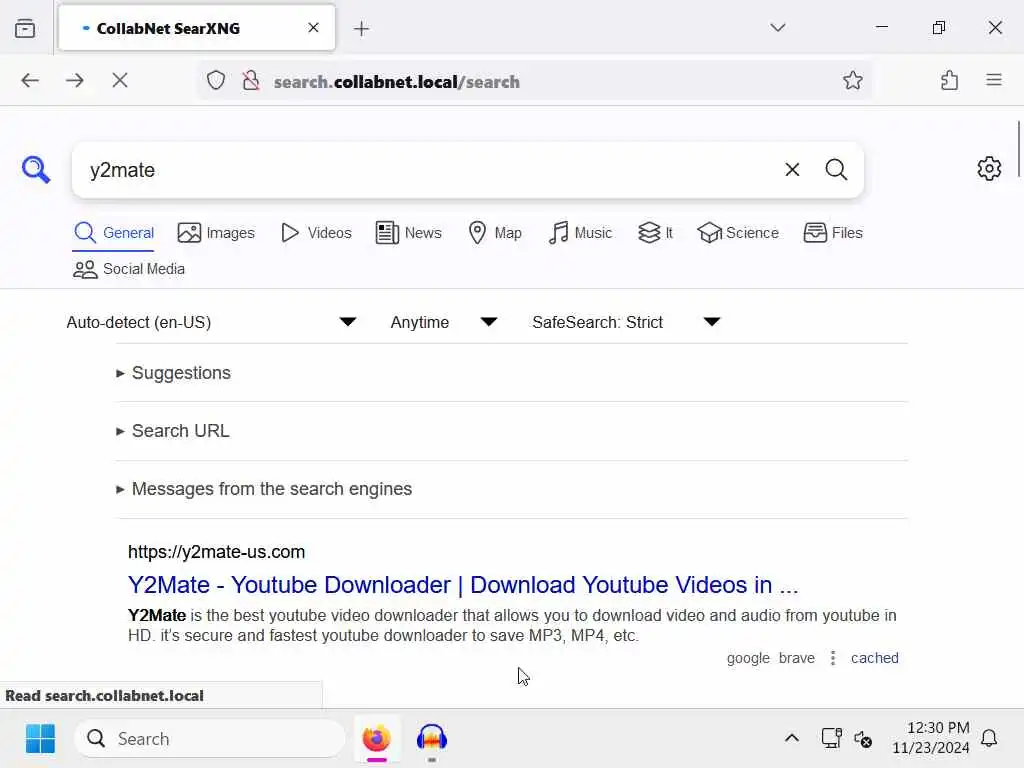Show hidden system tray icons
Screen dimensions: 1024x768
[x=792, y=739]
